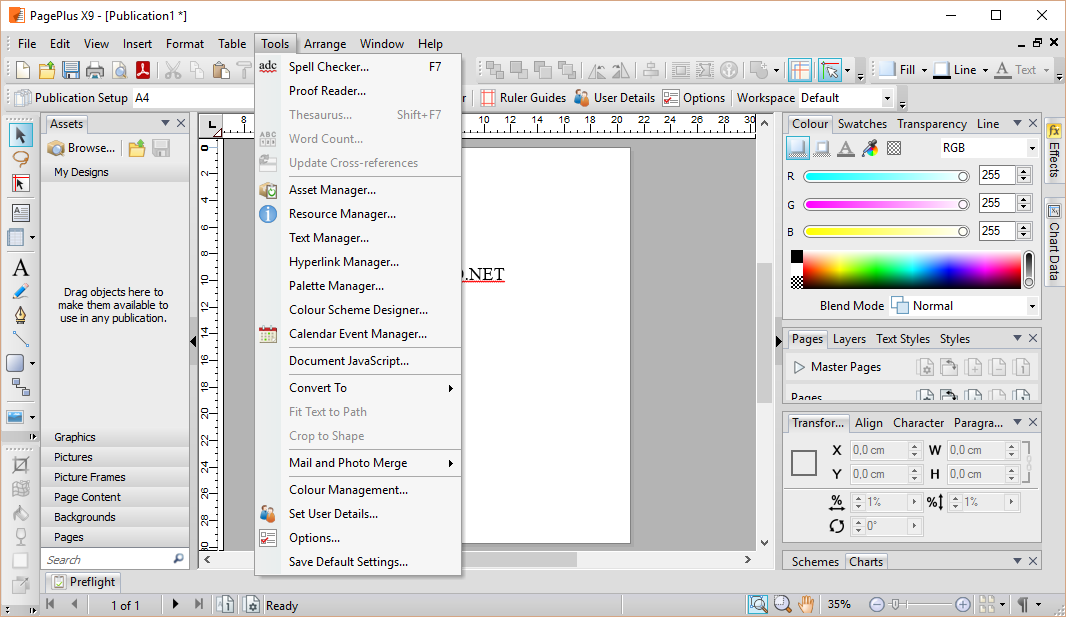Select the Line colour icon in Colour tab
This screenshot has height=617, width=1066.
[x=821, y=148]
